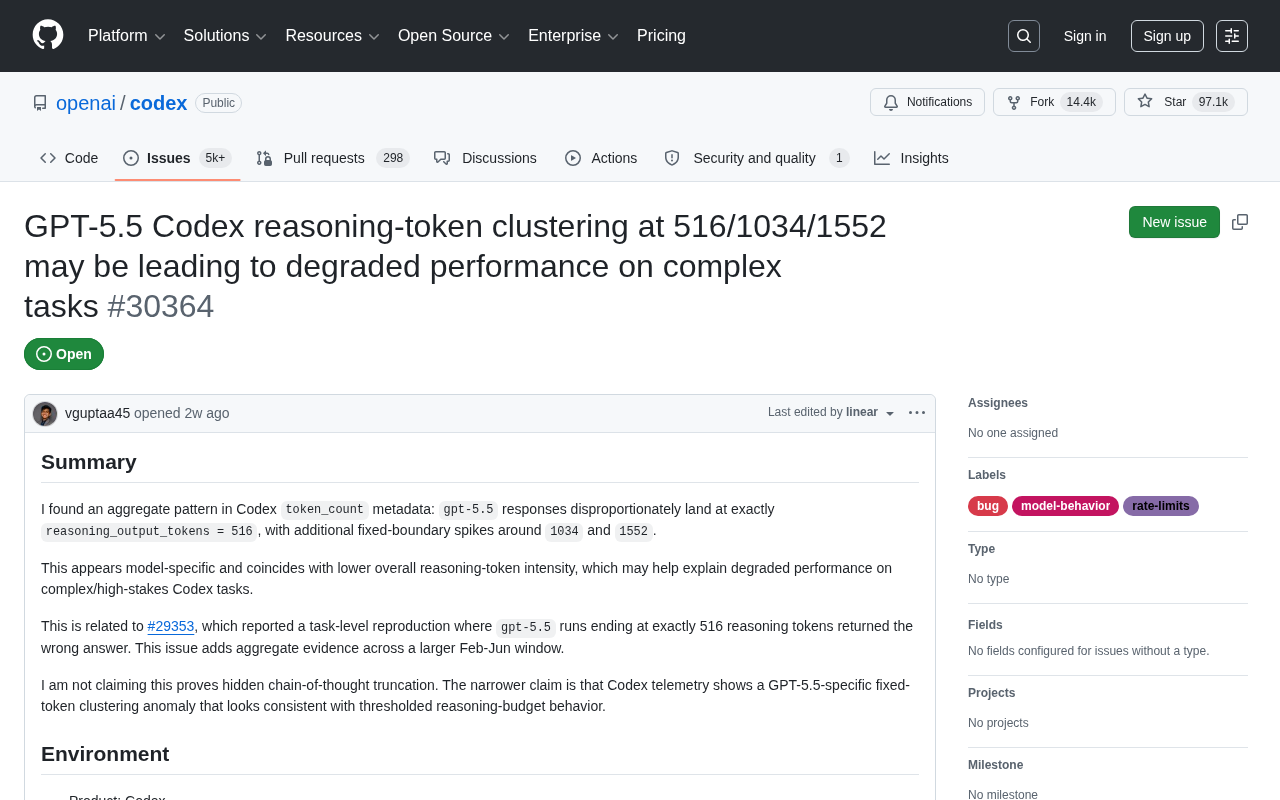Open the Security and quality tab

756,158
